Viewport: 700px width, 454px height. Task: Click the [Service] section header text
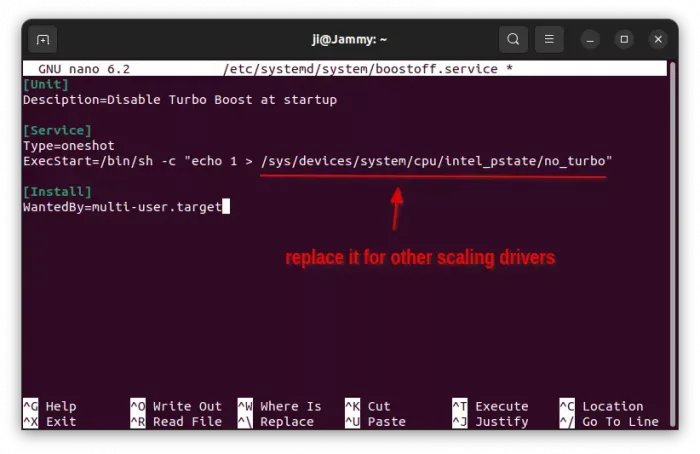pyautogui.click(x=57, y=130)
